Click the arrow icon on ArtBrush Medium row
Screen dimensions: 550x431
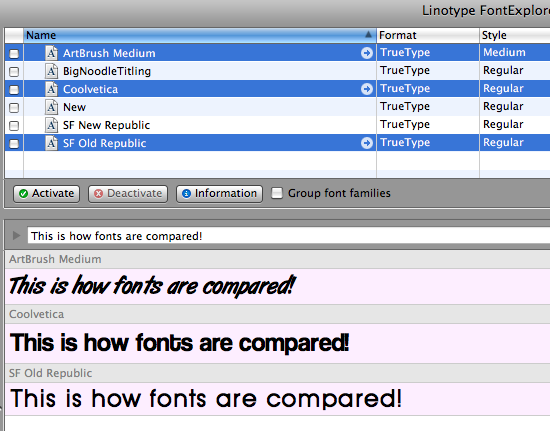click(367, 53)
